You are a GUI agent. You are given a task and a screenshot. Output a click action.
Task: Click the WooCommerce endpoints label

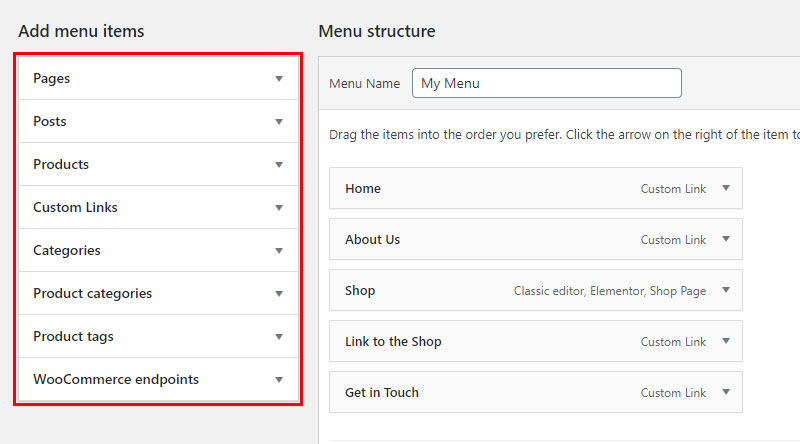(116, 379)
